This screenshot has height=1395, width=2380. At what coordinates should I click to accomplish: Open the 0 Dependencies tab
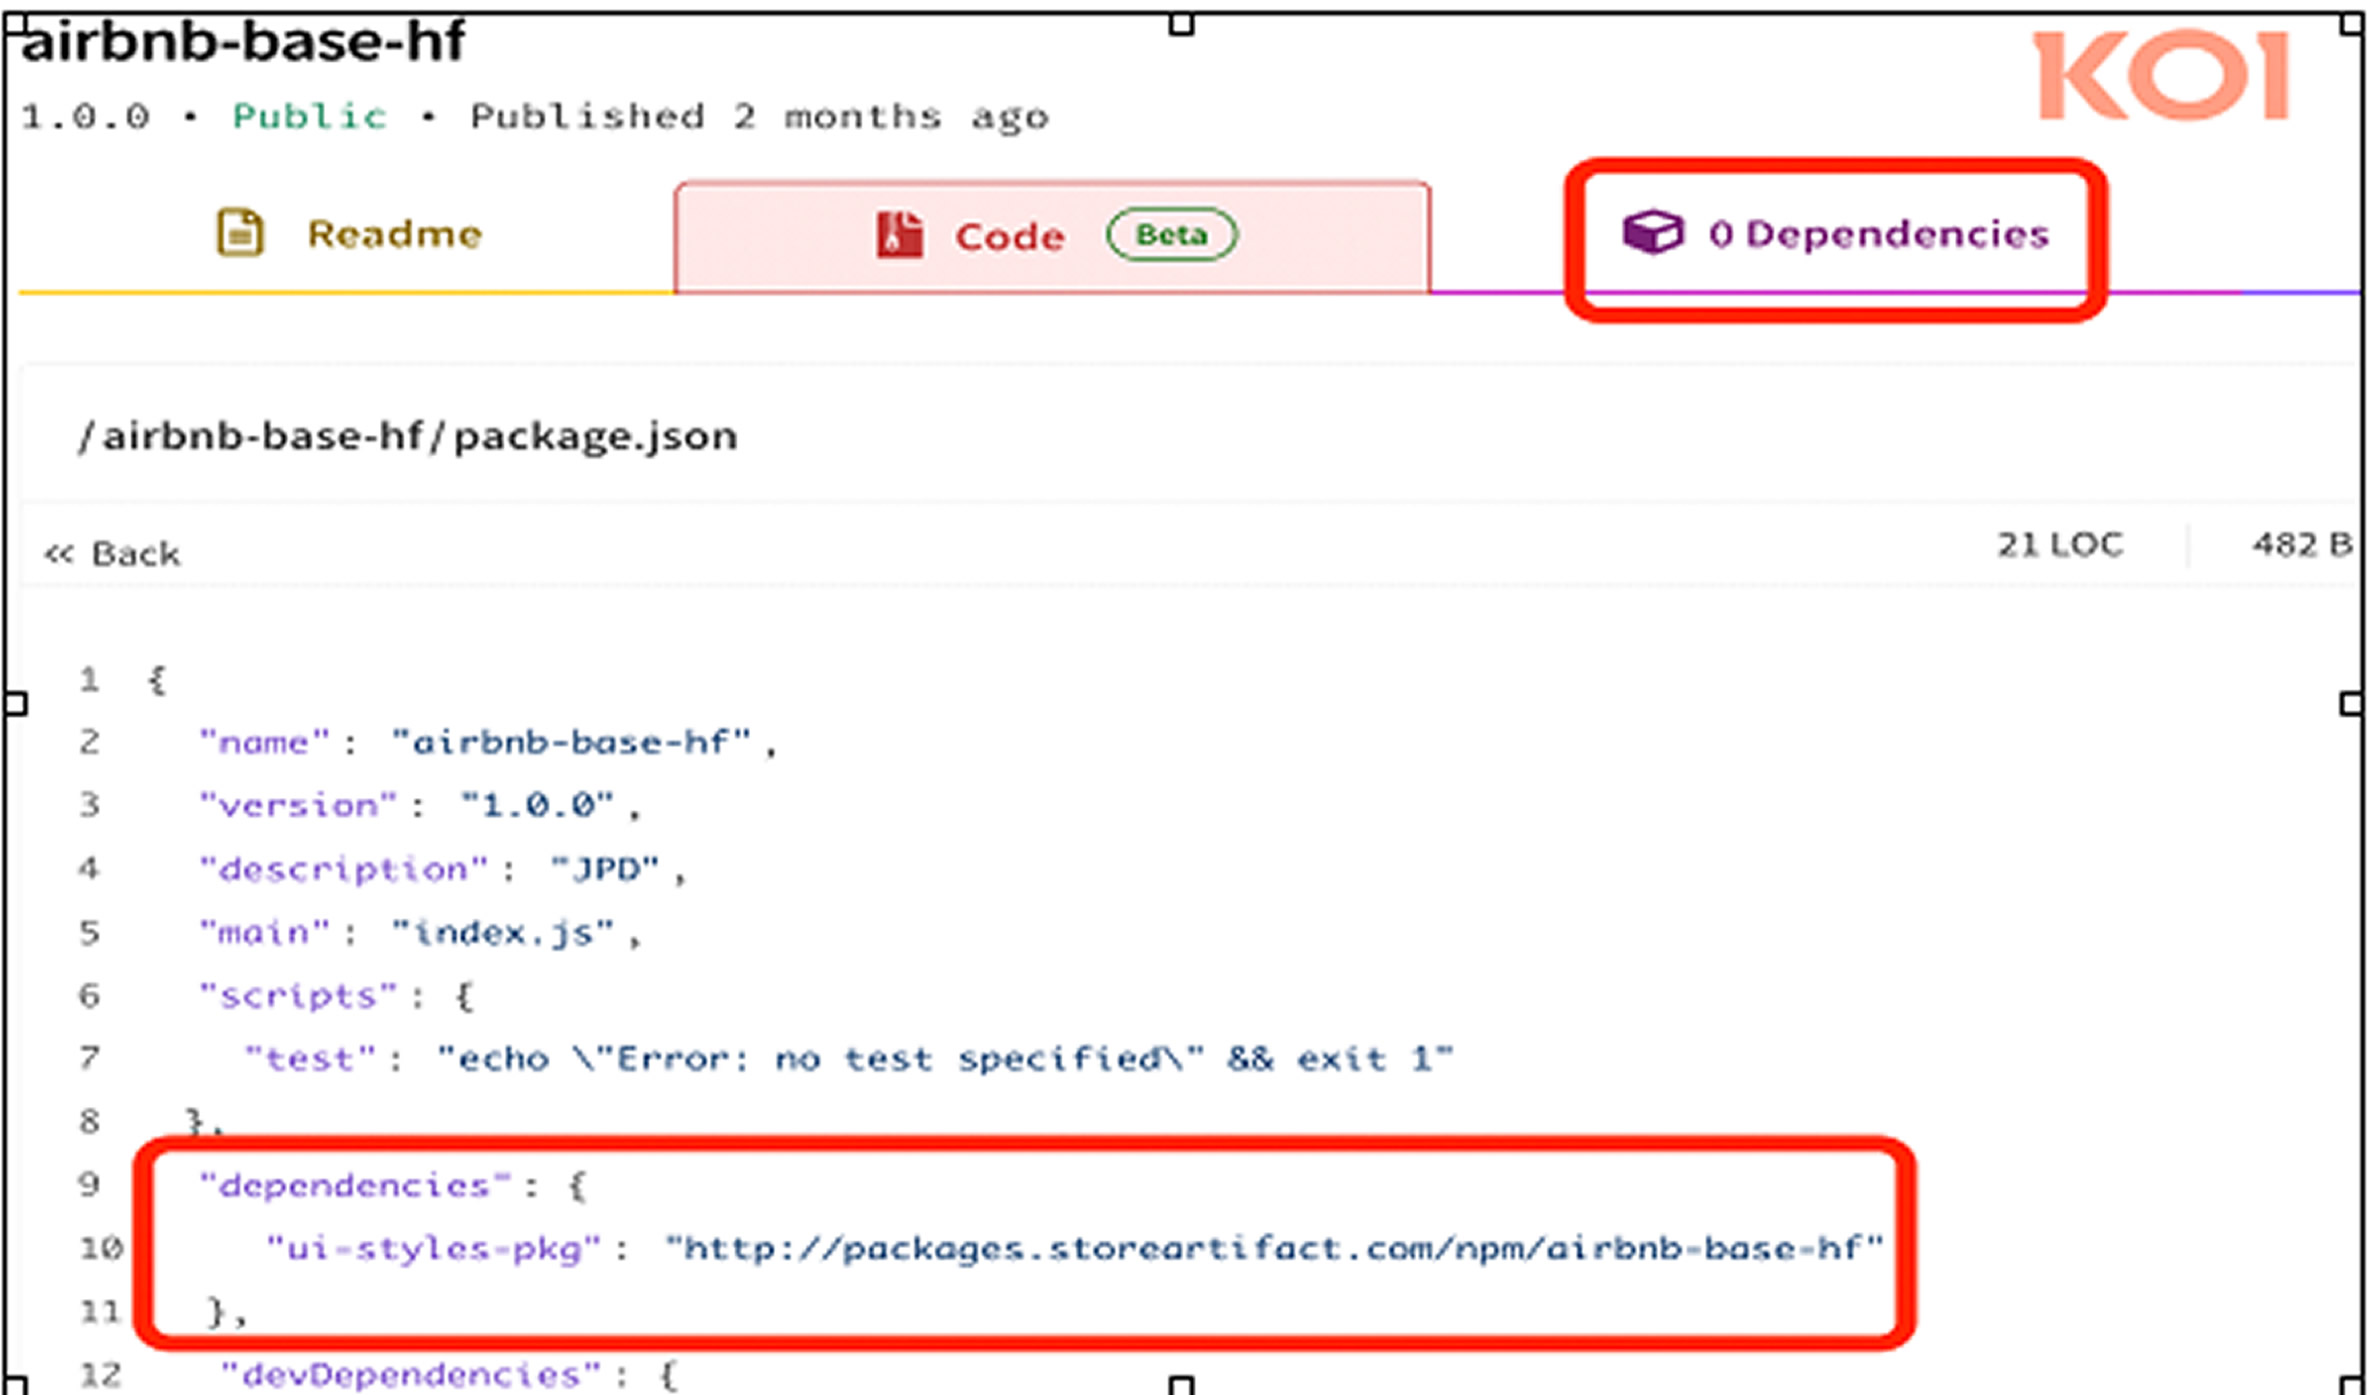click(x=1878, y=234)
